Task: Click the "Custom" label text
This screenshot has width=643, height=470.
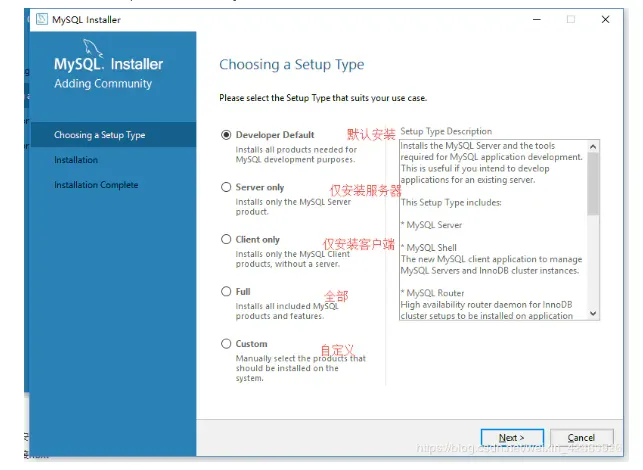Action: [251, 344]
